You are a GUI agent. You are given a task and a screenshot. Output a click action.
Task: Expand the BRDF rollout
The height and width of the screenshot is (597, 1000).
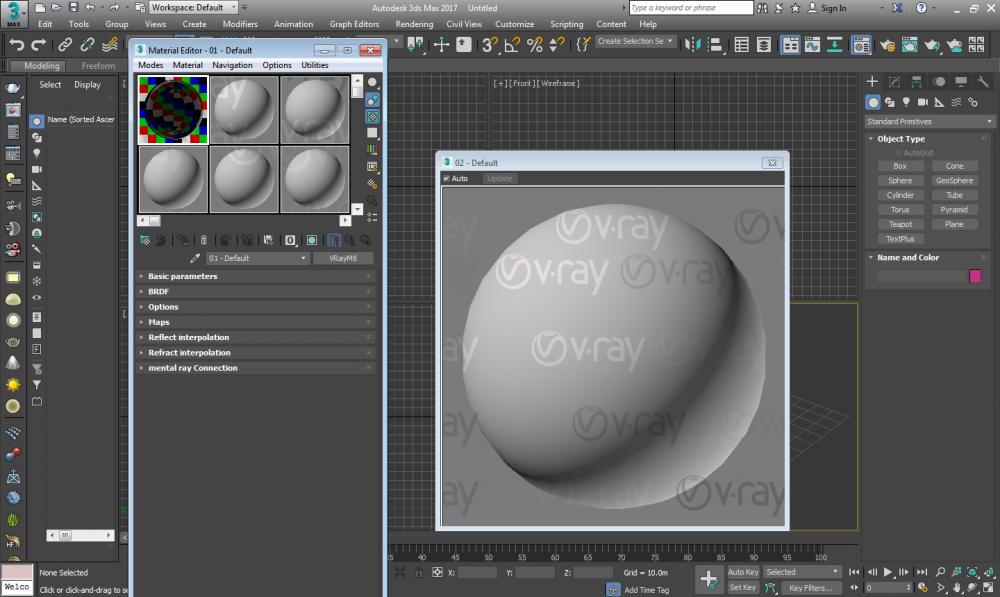click(159, 292)
